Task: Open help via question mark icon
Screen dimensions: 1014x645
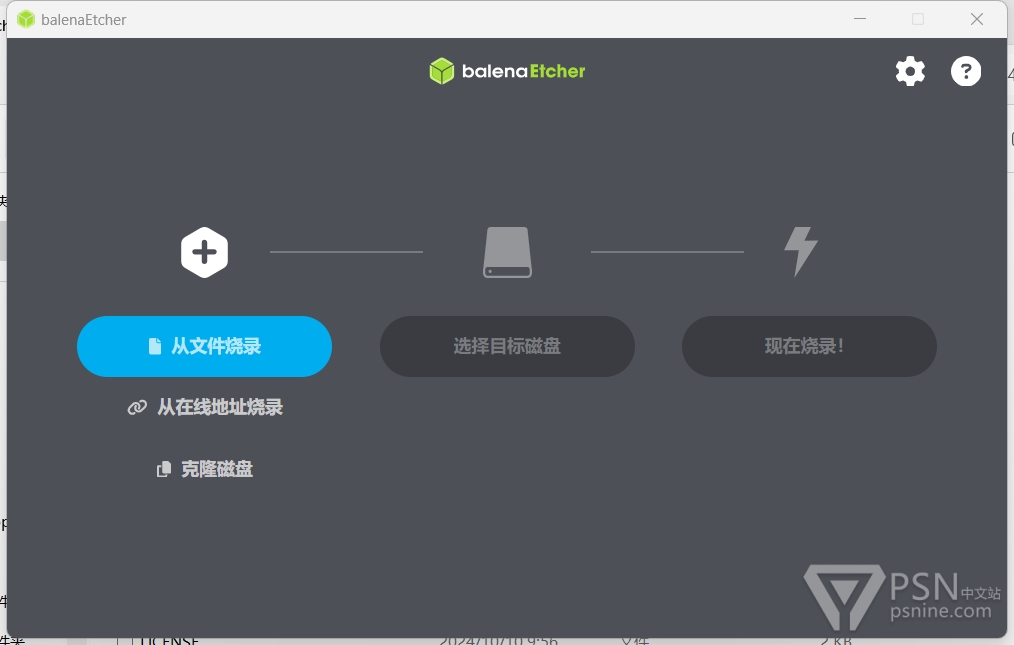Action: (x=965, y=71)
